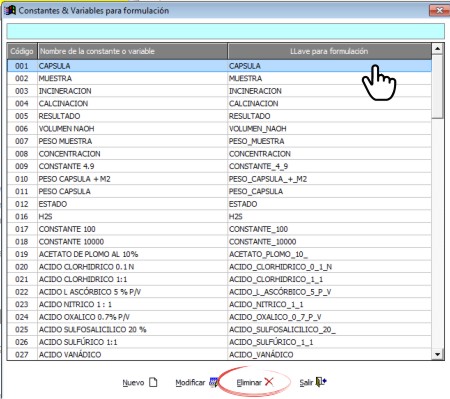The image size is (450, 399).
Task: Click the scrollbar up arrow
Action: point(437,49)
